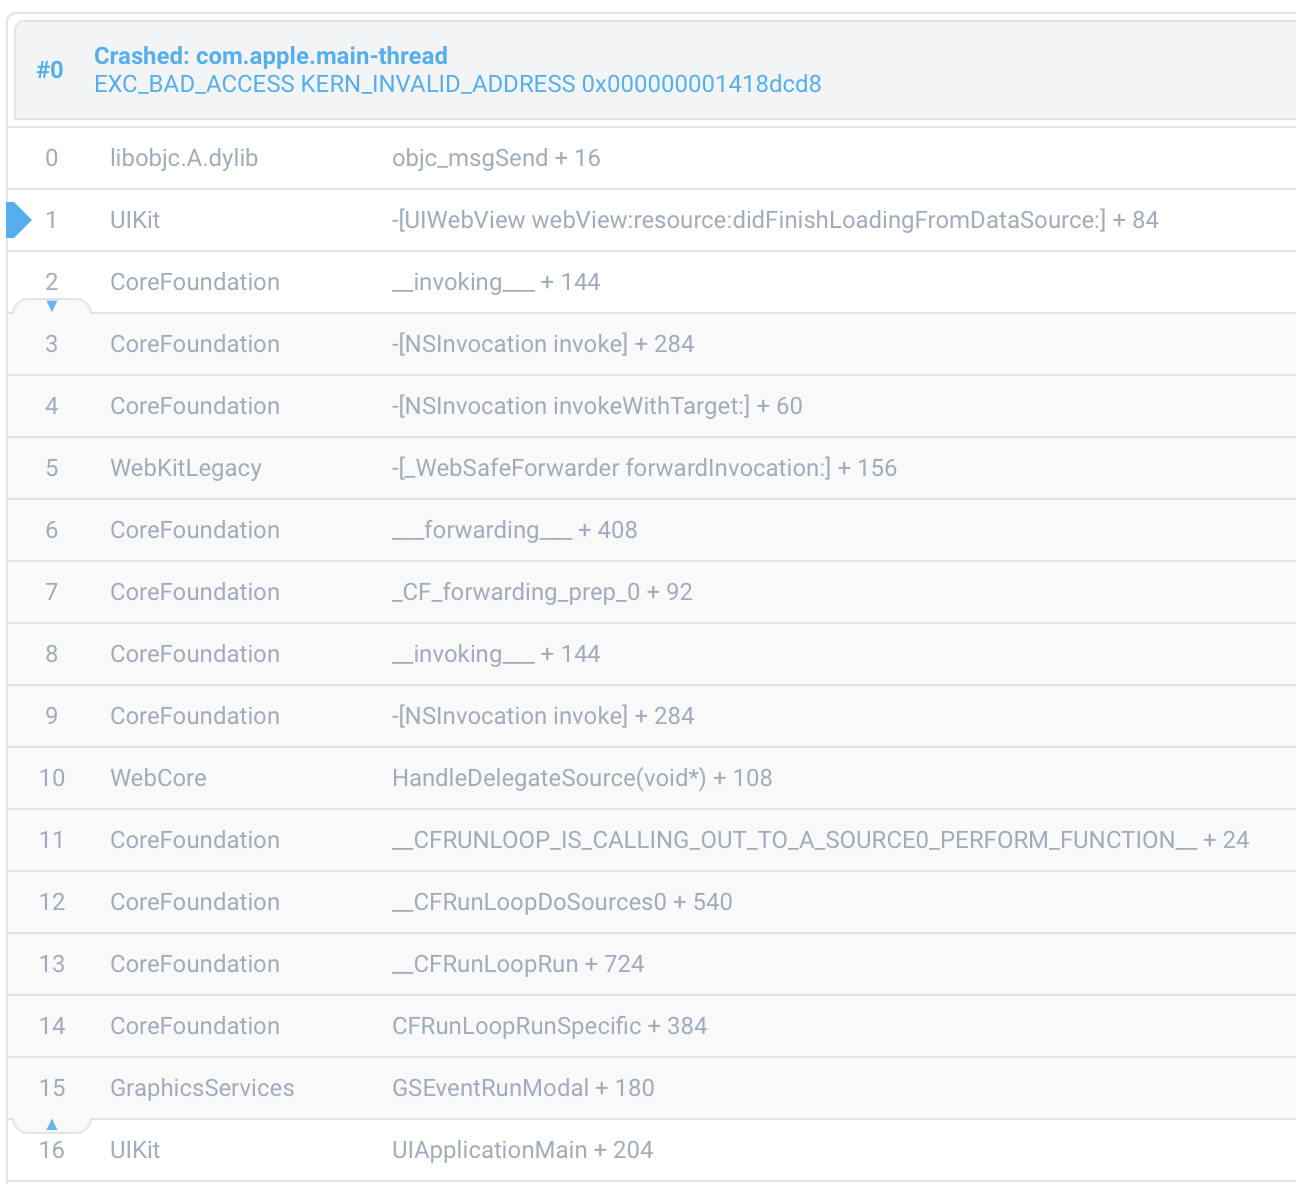This screenshot has height=1184, width=1296.
Task: Click the #0 thread number label
Action: 50,70
